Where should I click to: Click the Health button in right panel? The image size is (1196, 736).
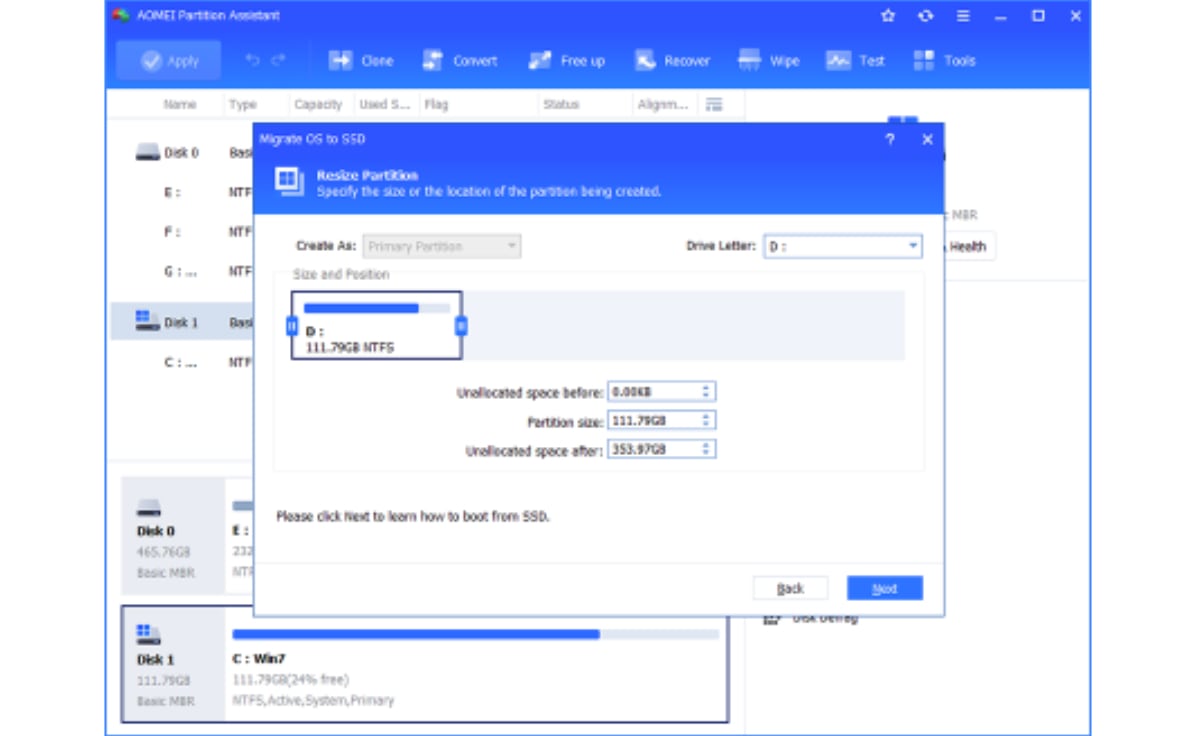point(967,246)
